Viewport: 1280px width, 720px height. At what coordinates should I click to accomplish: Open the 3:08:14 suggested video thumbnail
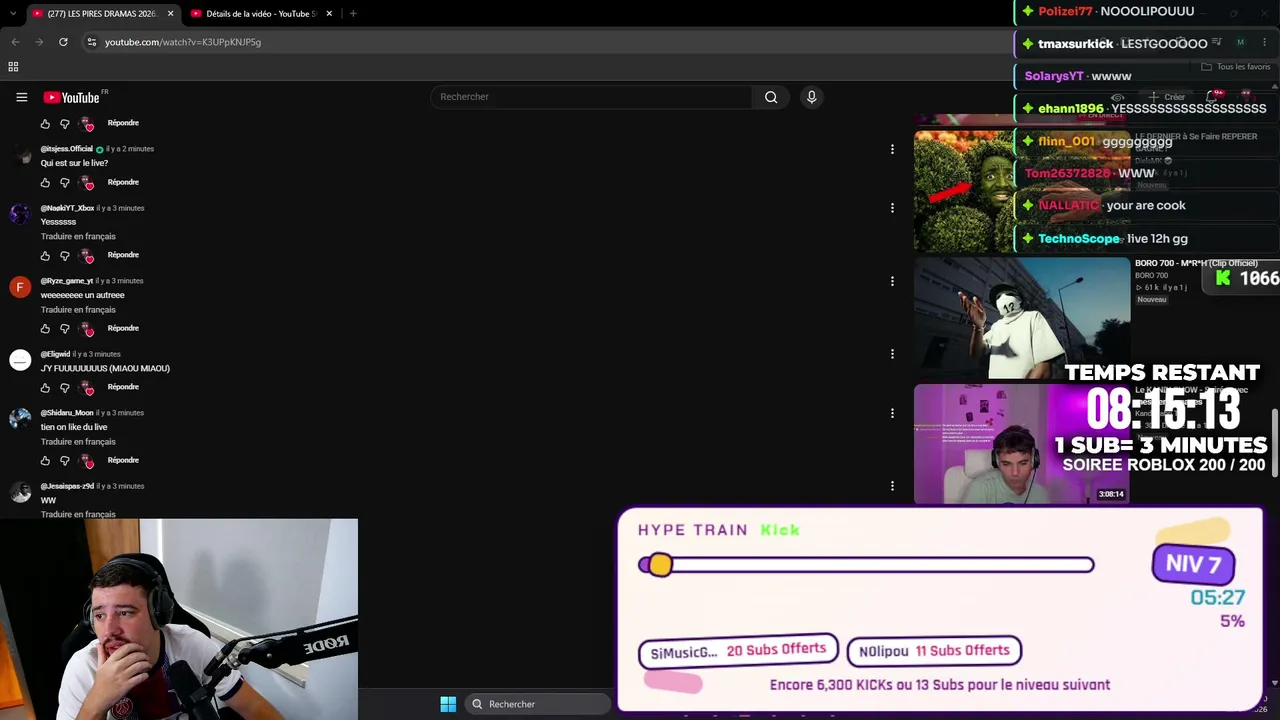pyautogui.click(x=1022, y=443)
